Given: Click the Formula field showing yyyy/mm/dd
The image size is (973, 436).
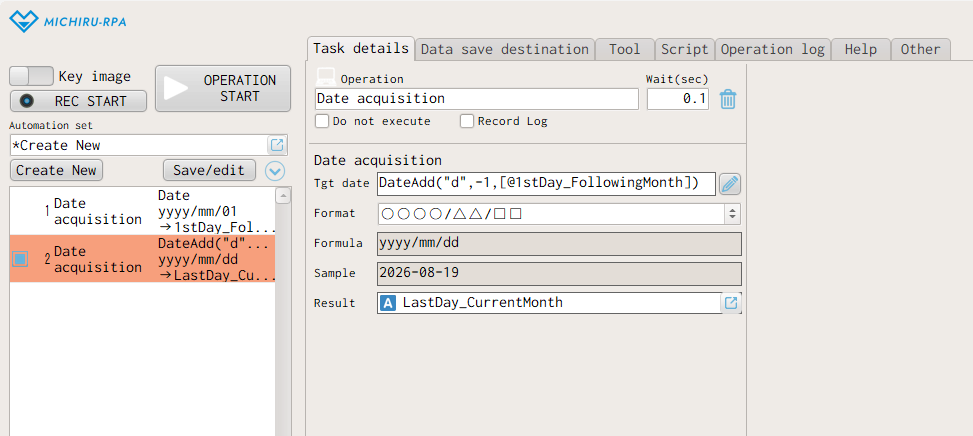Looking at the screenshot, I should click(559, 243).
